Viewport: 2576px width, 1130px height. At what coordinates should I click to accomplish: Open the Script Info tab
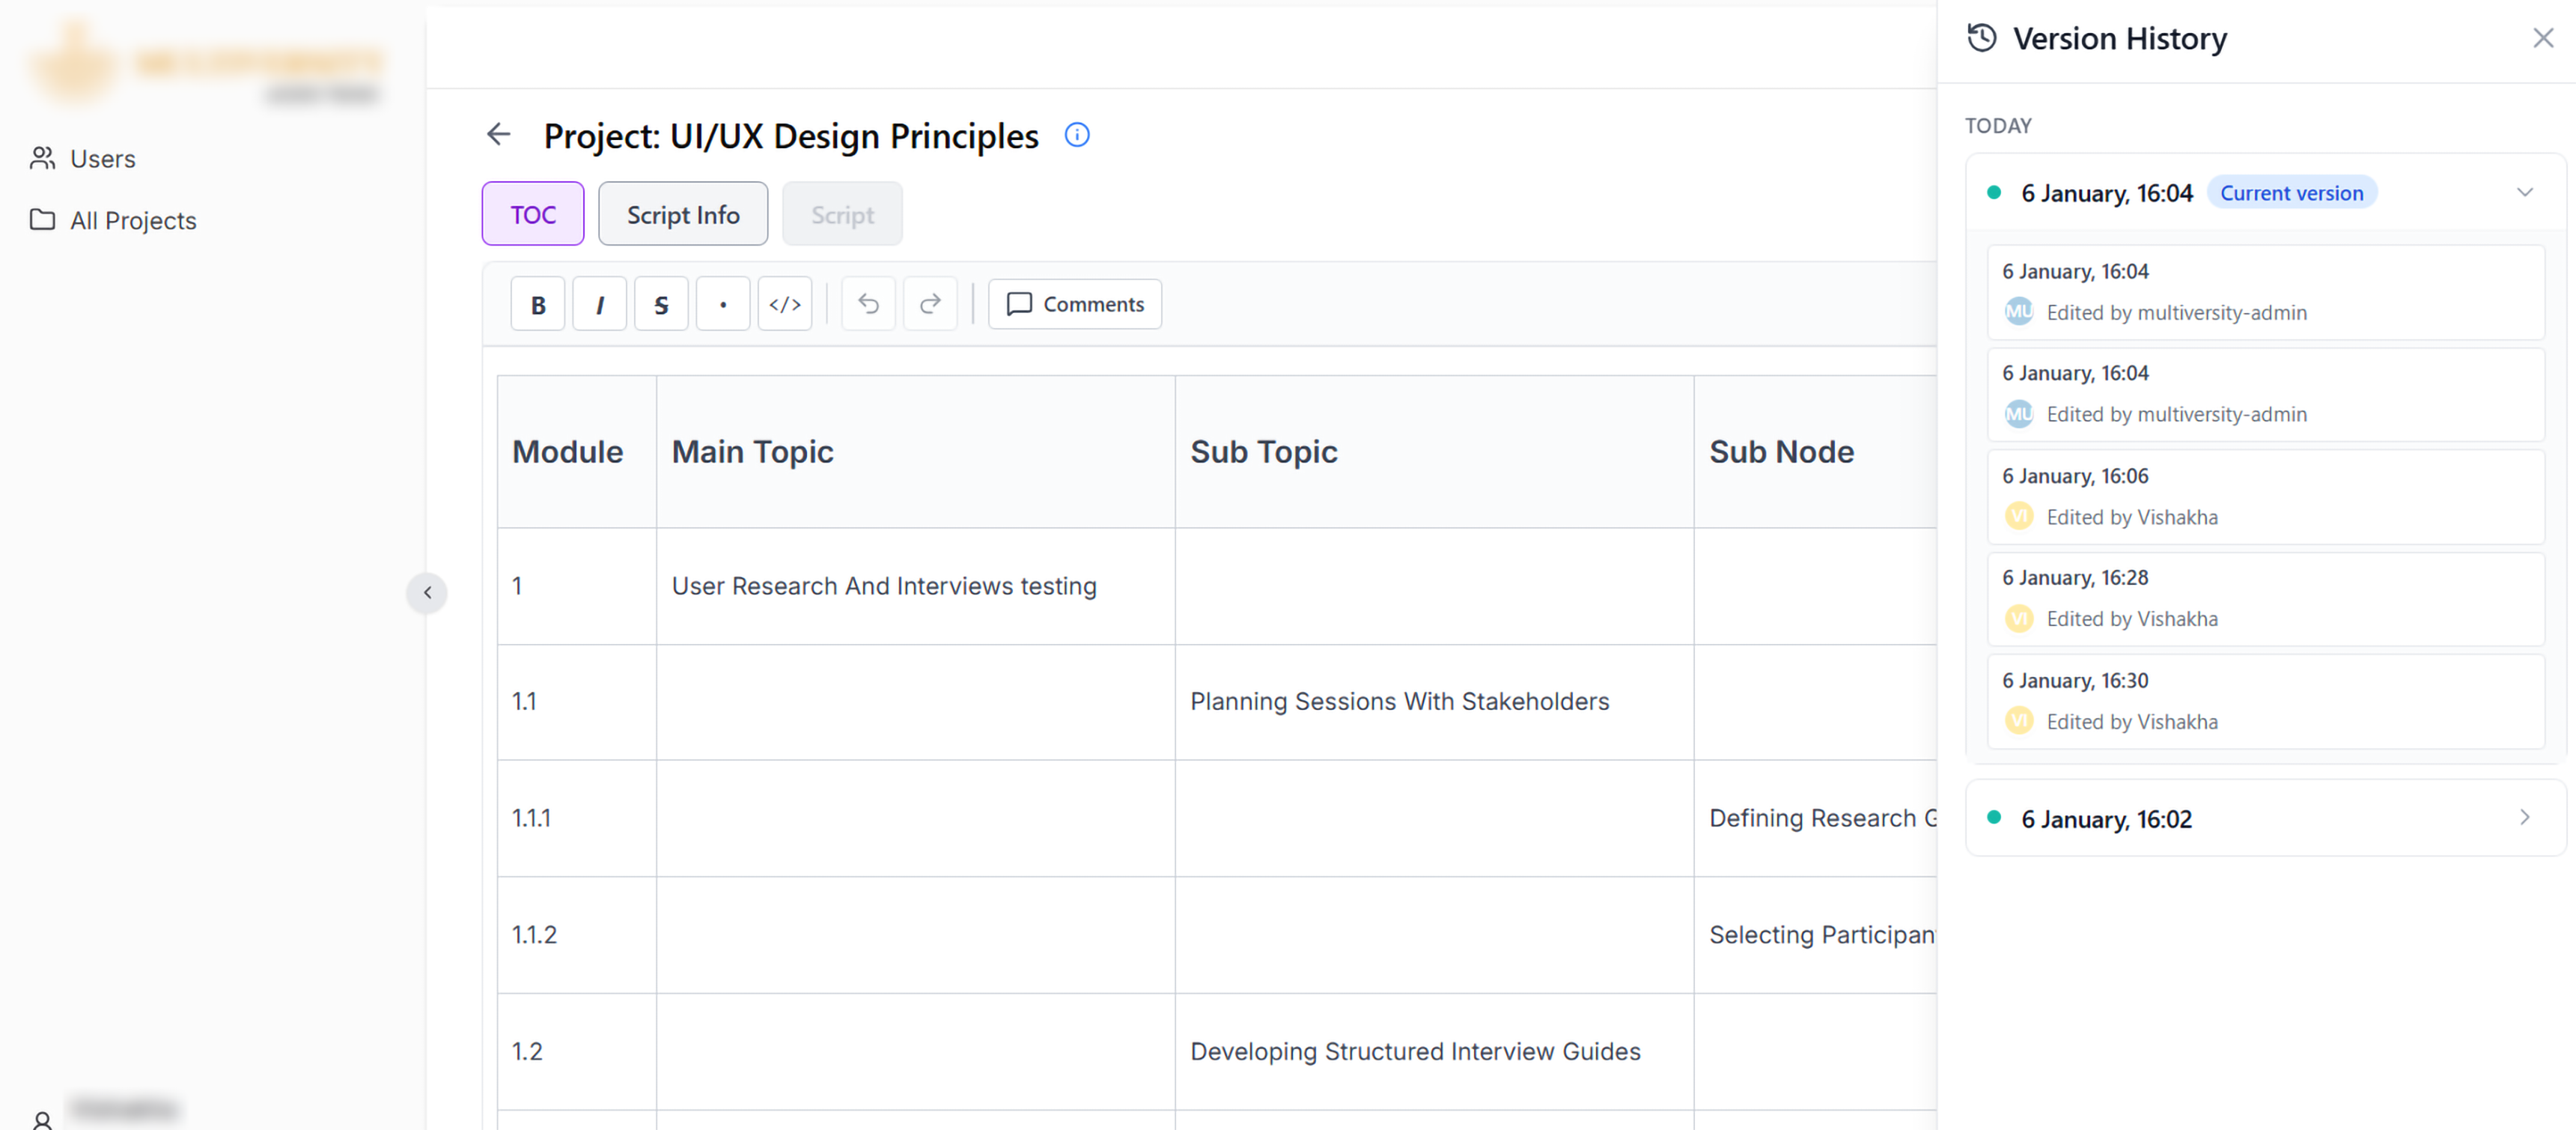click(683, 214)
